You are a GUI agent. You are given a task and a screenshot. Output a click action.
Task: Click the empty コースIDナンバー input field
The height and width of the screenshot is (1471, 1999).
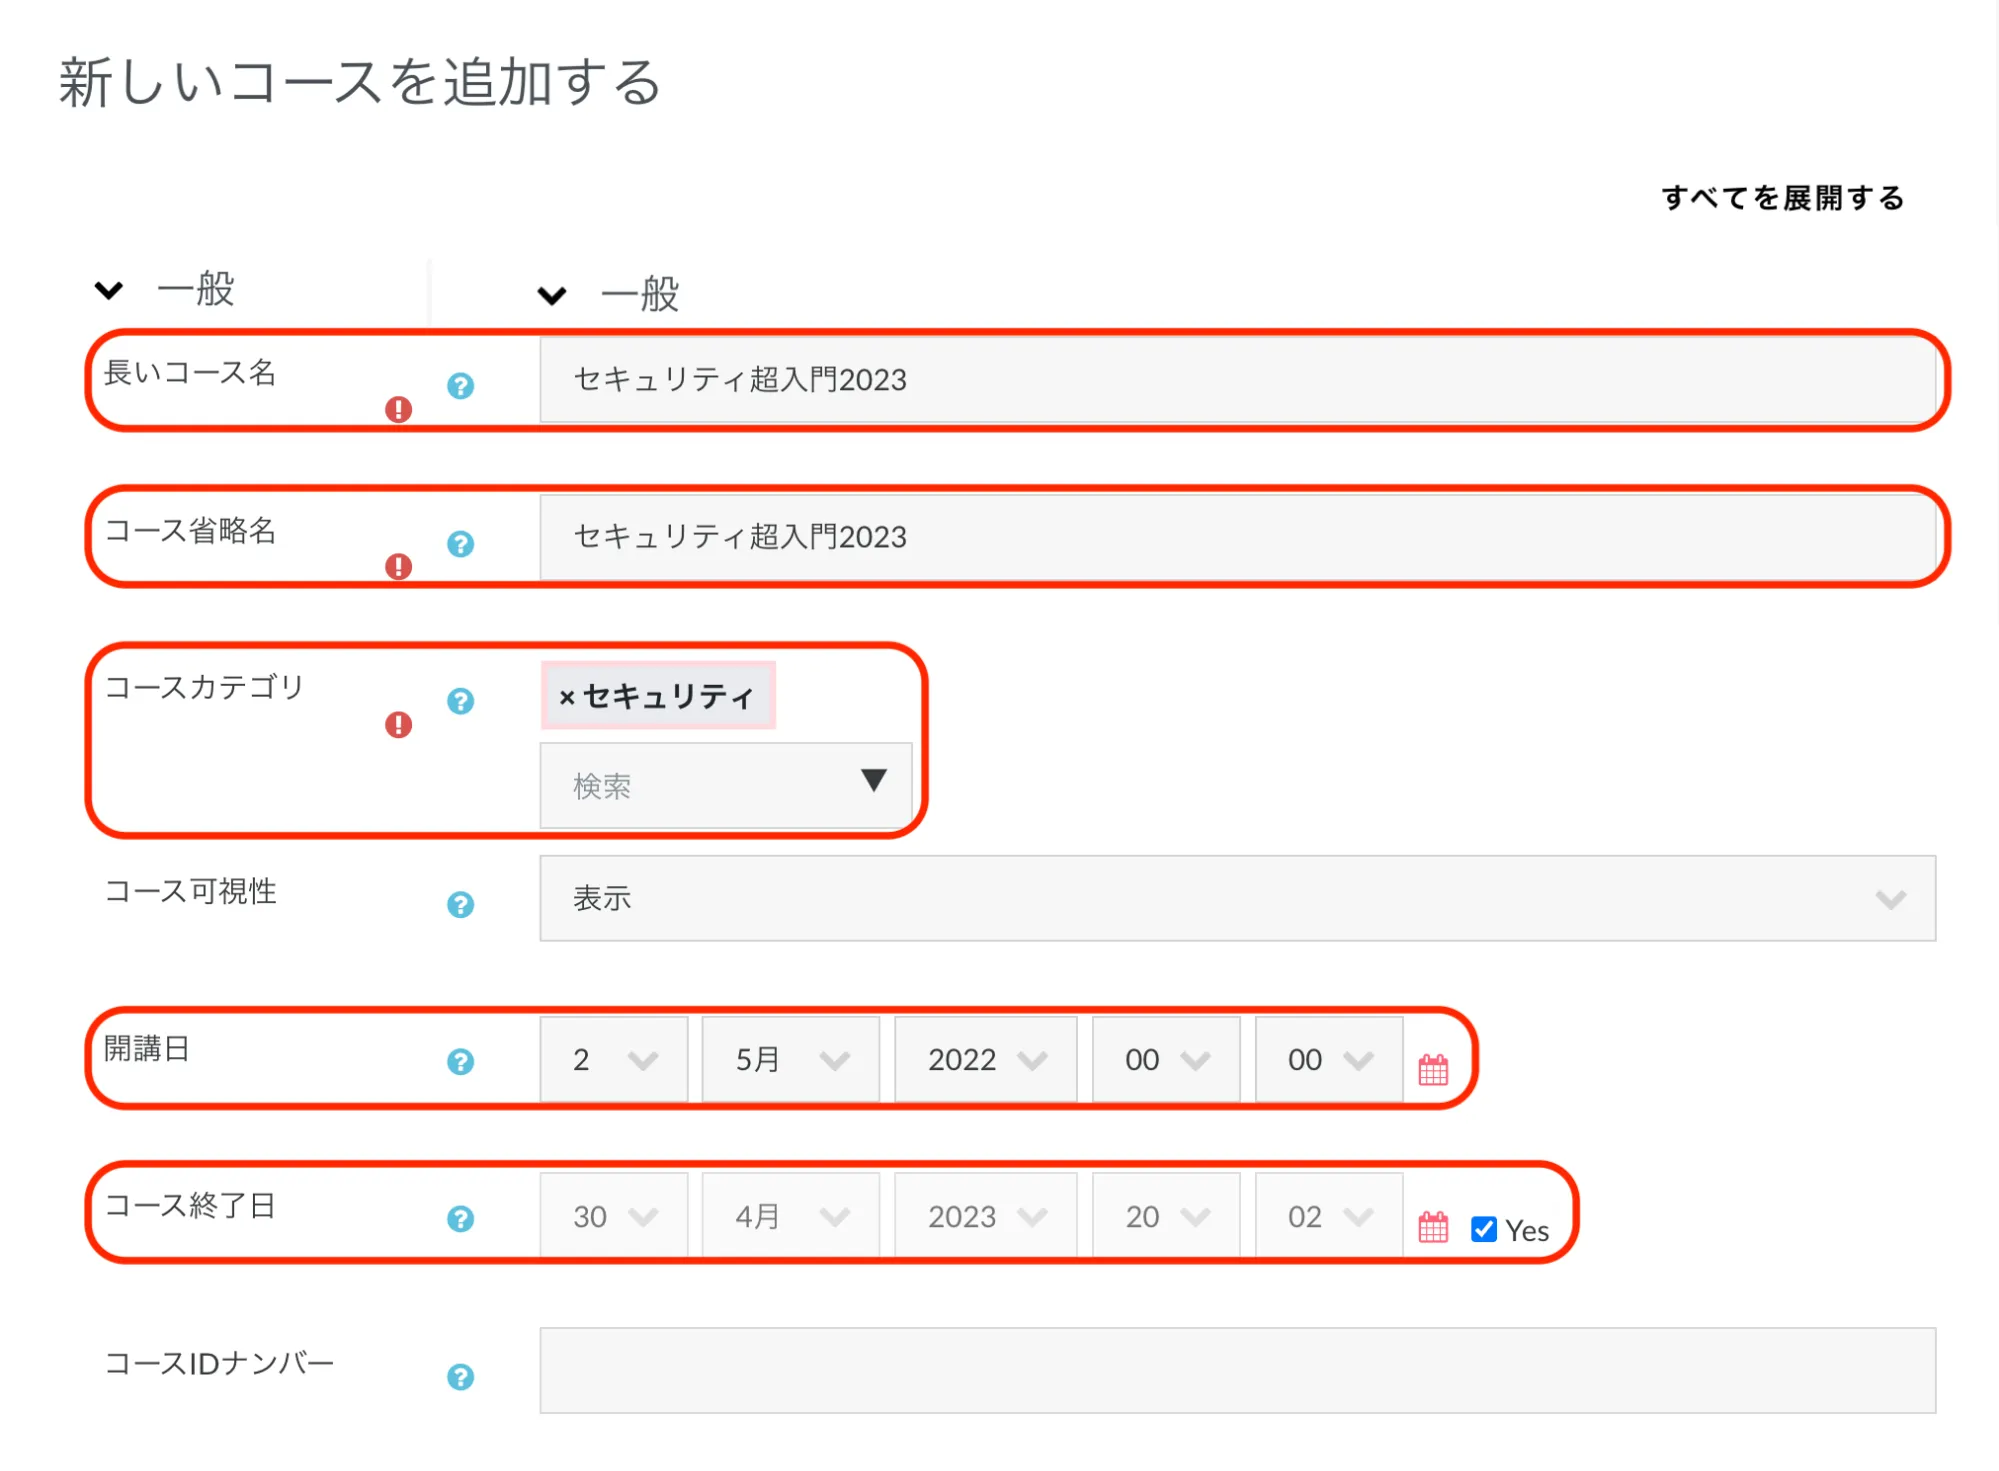pyautogui.click(x=1237, y=1370)
